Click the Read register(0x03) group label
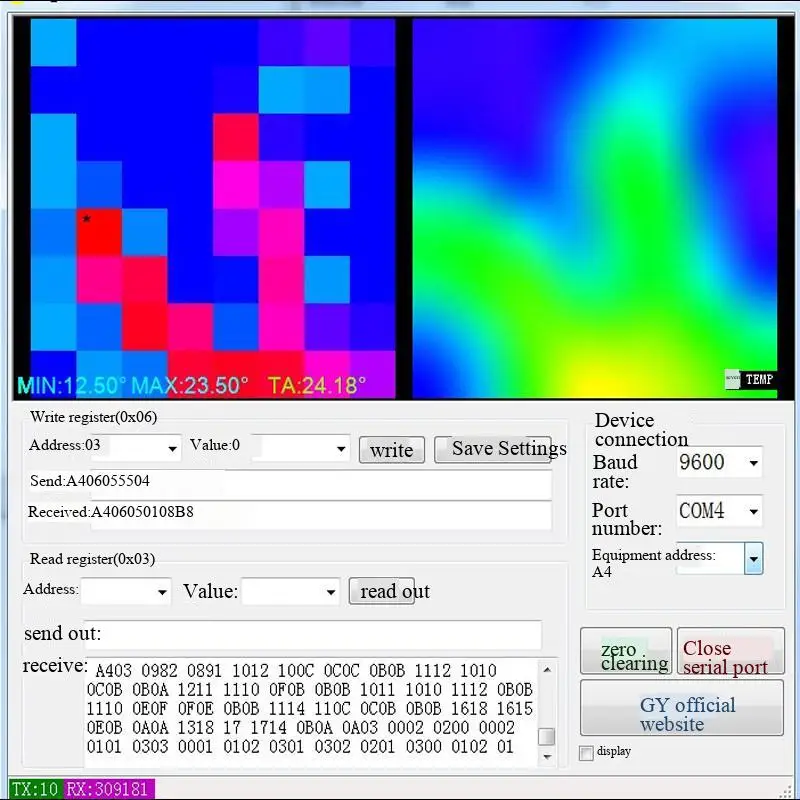Viewport: 800px width, 800px height. pyautogui.click(x=92, y=559)
